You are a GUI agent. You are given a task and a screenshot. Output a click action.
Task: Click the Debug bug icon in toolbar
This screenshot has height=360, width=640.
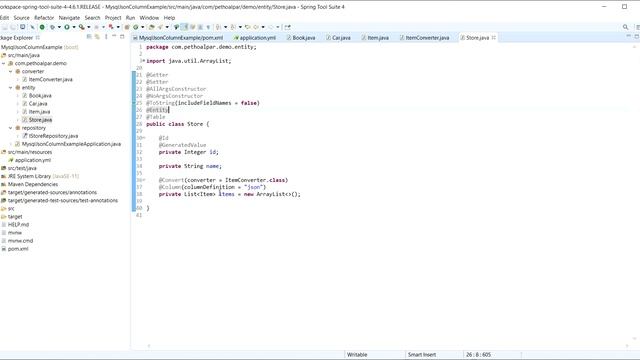(x=52, y=27)
